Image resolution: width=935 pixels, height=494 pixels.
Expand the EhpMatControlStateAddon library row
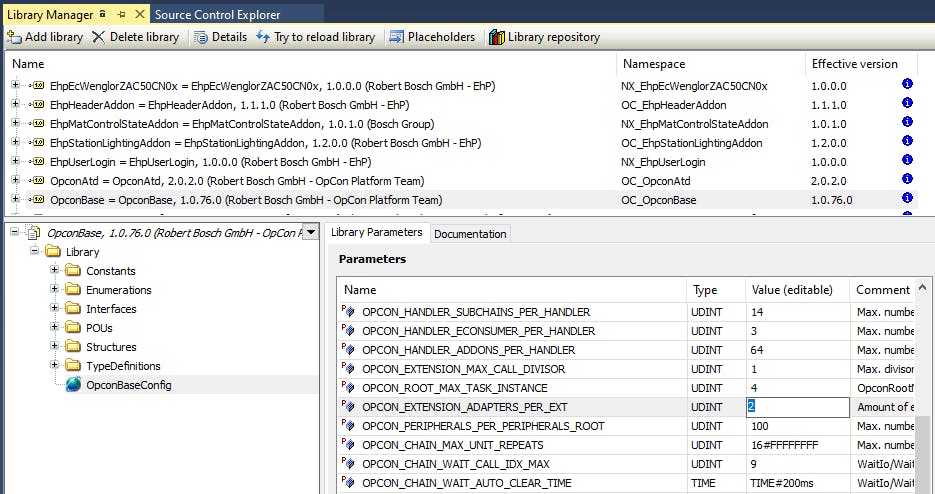tap(15, 123)
